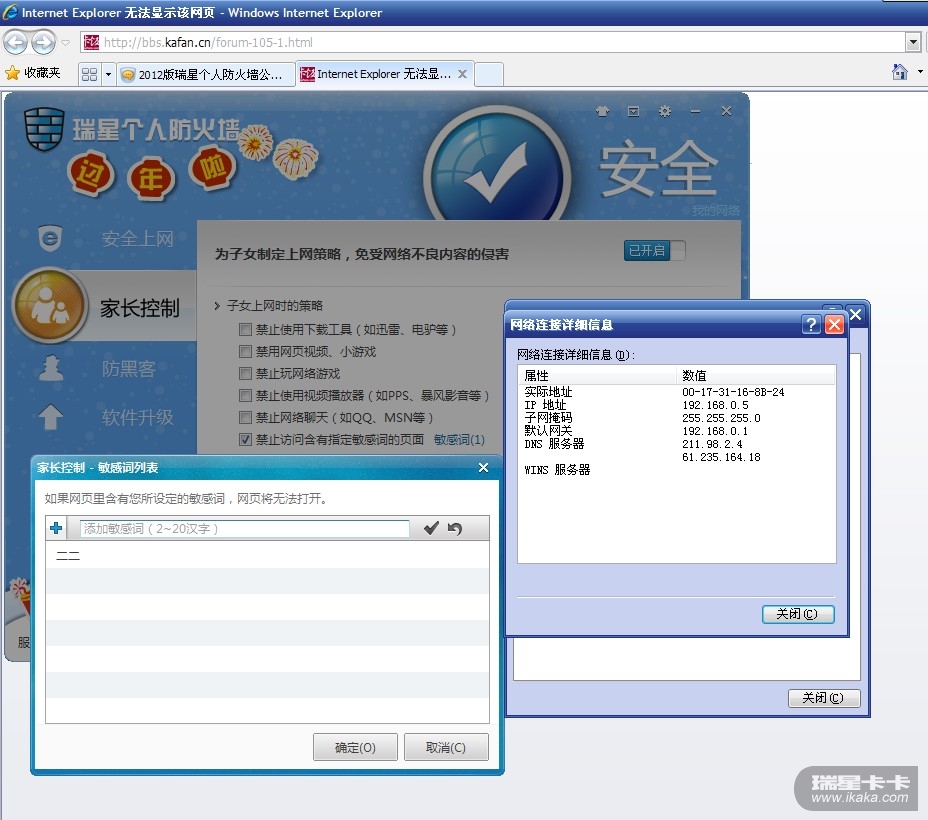Click the Rising firewall shield logo

[x=44, y=128]
